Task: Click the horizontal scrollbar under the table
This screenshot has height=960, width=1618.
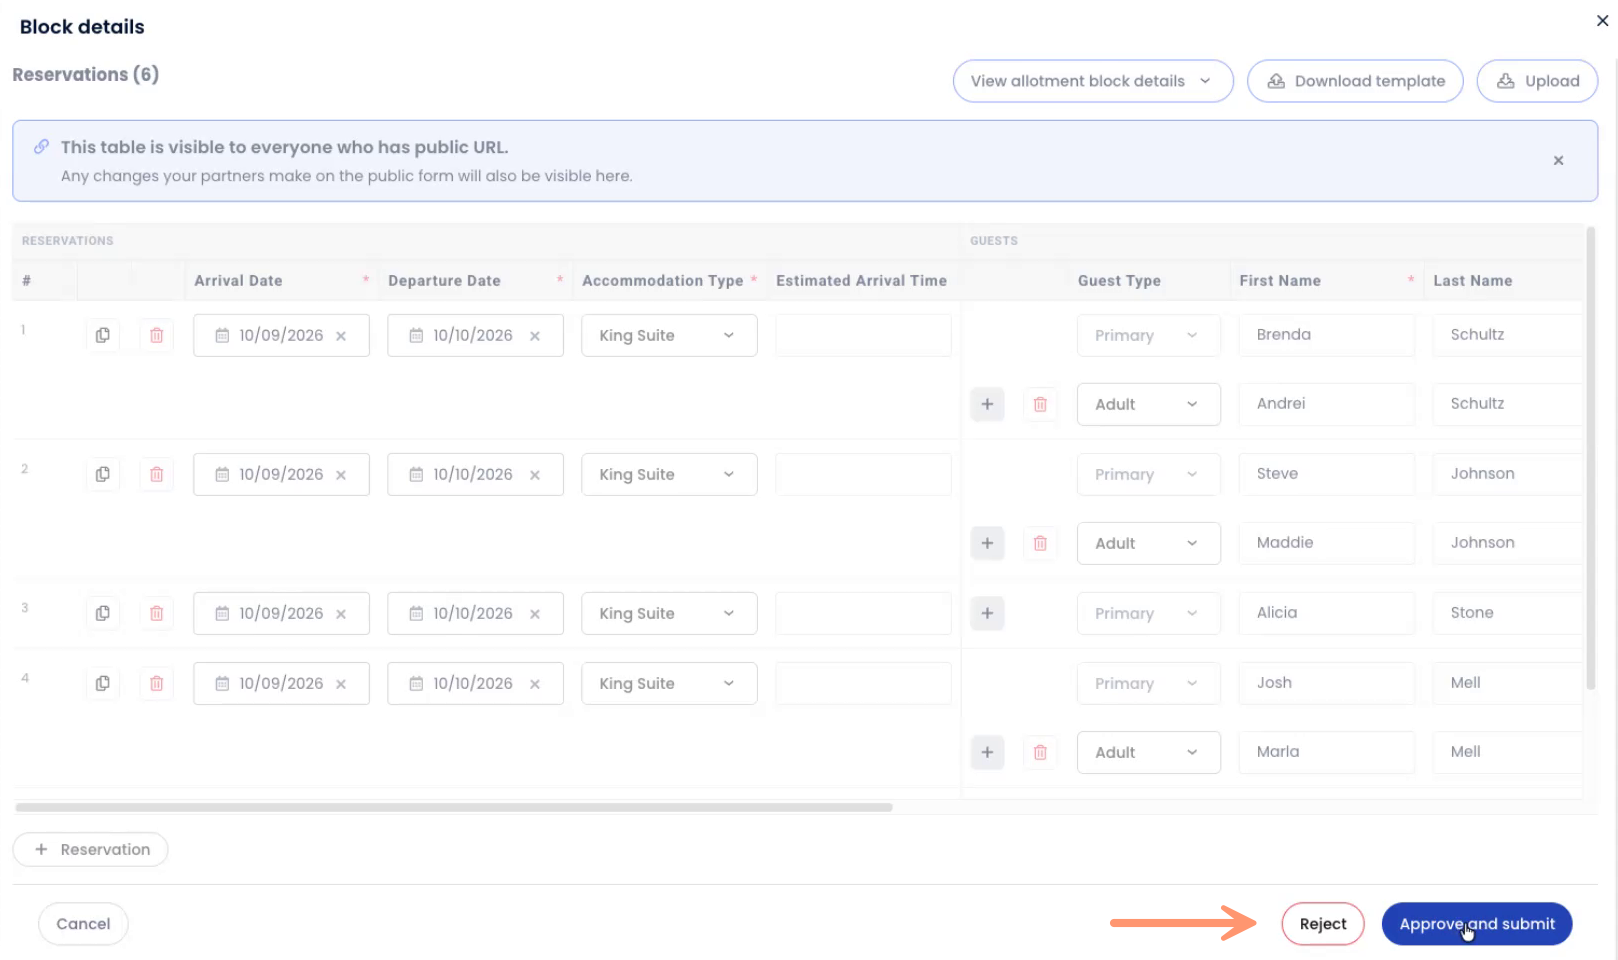Action: 453,807
